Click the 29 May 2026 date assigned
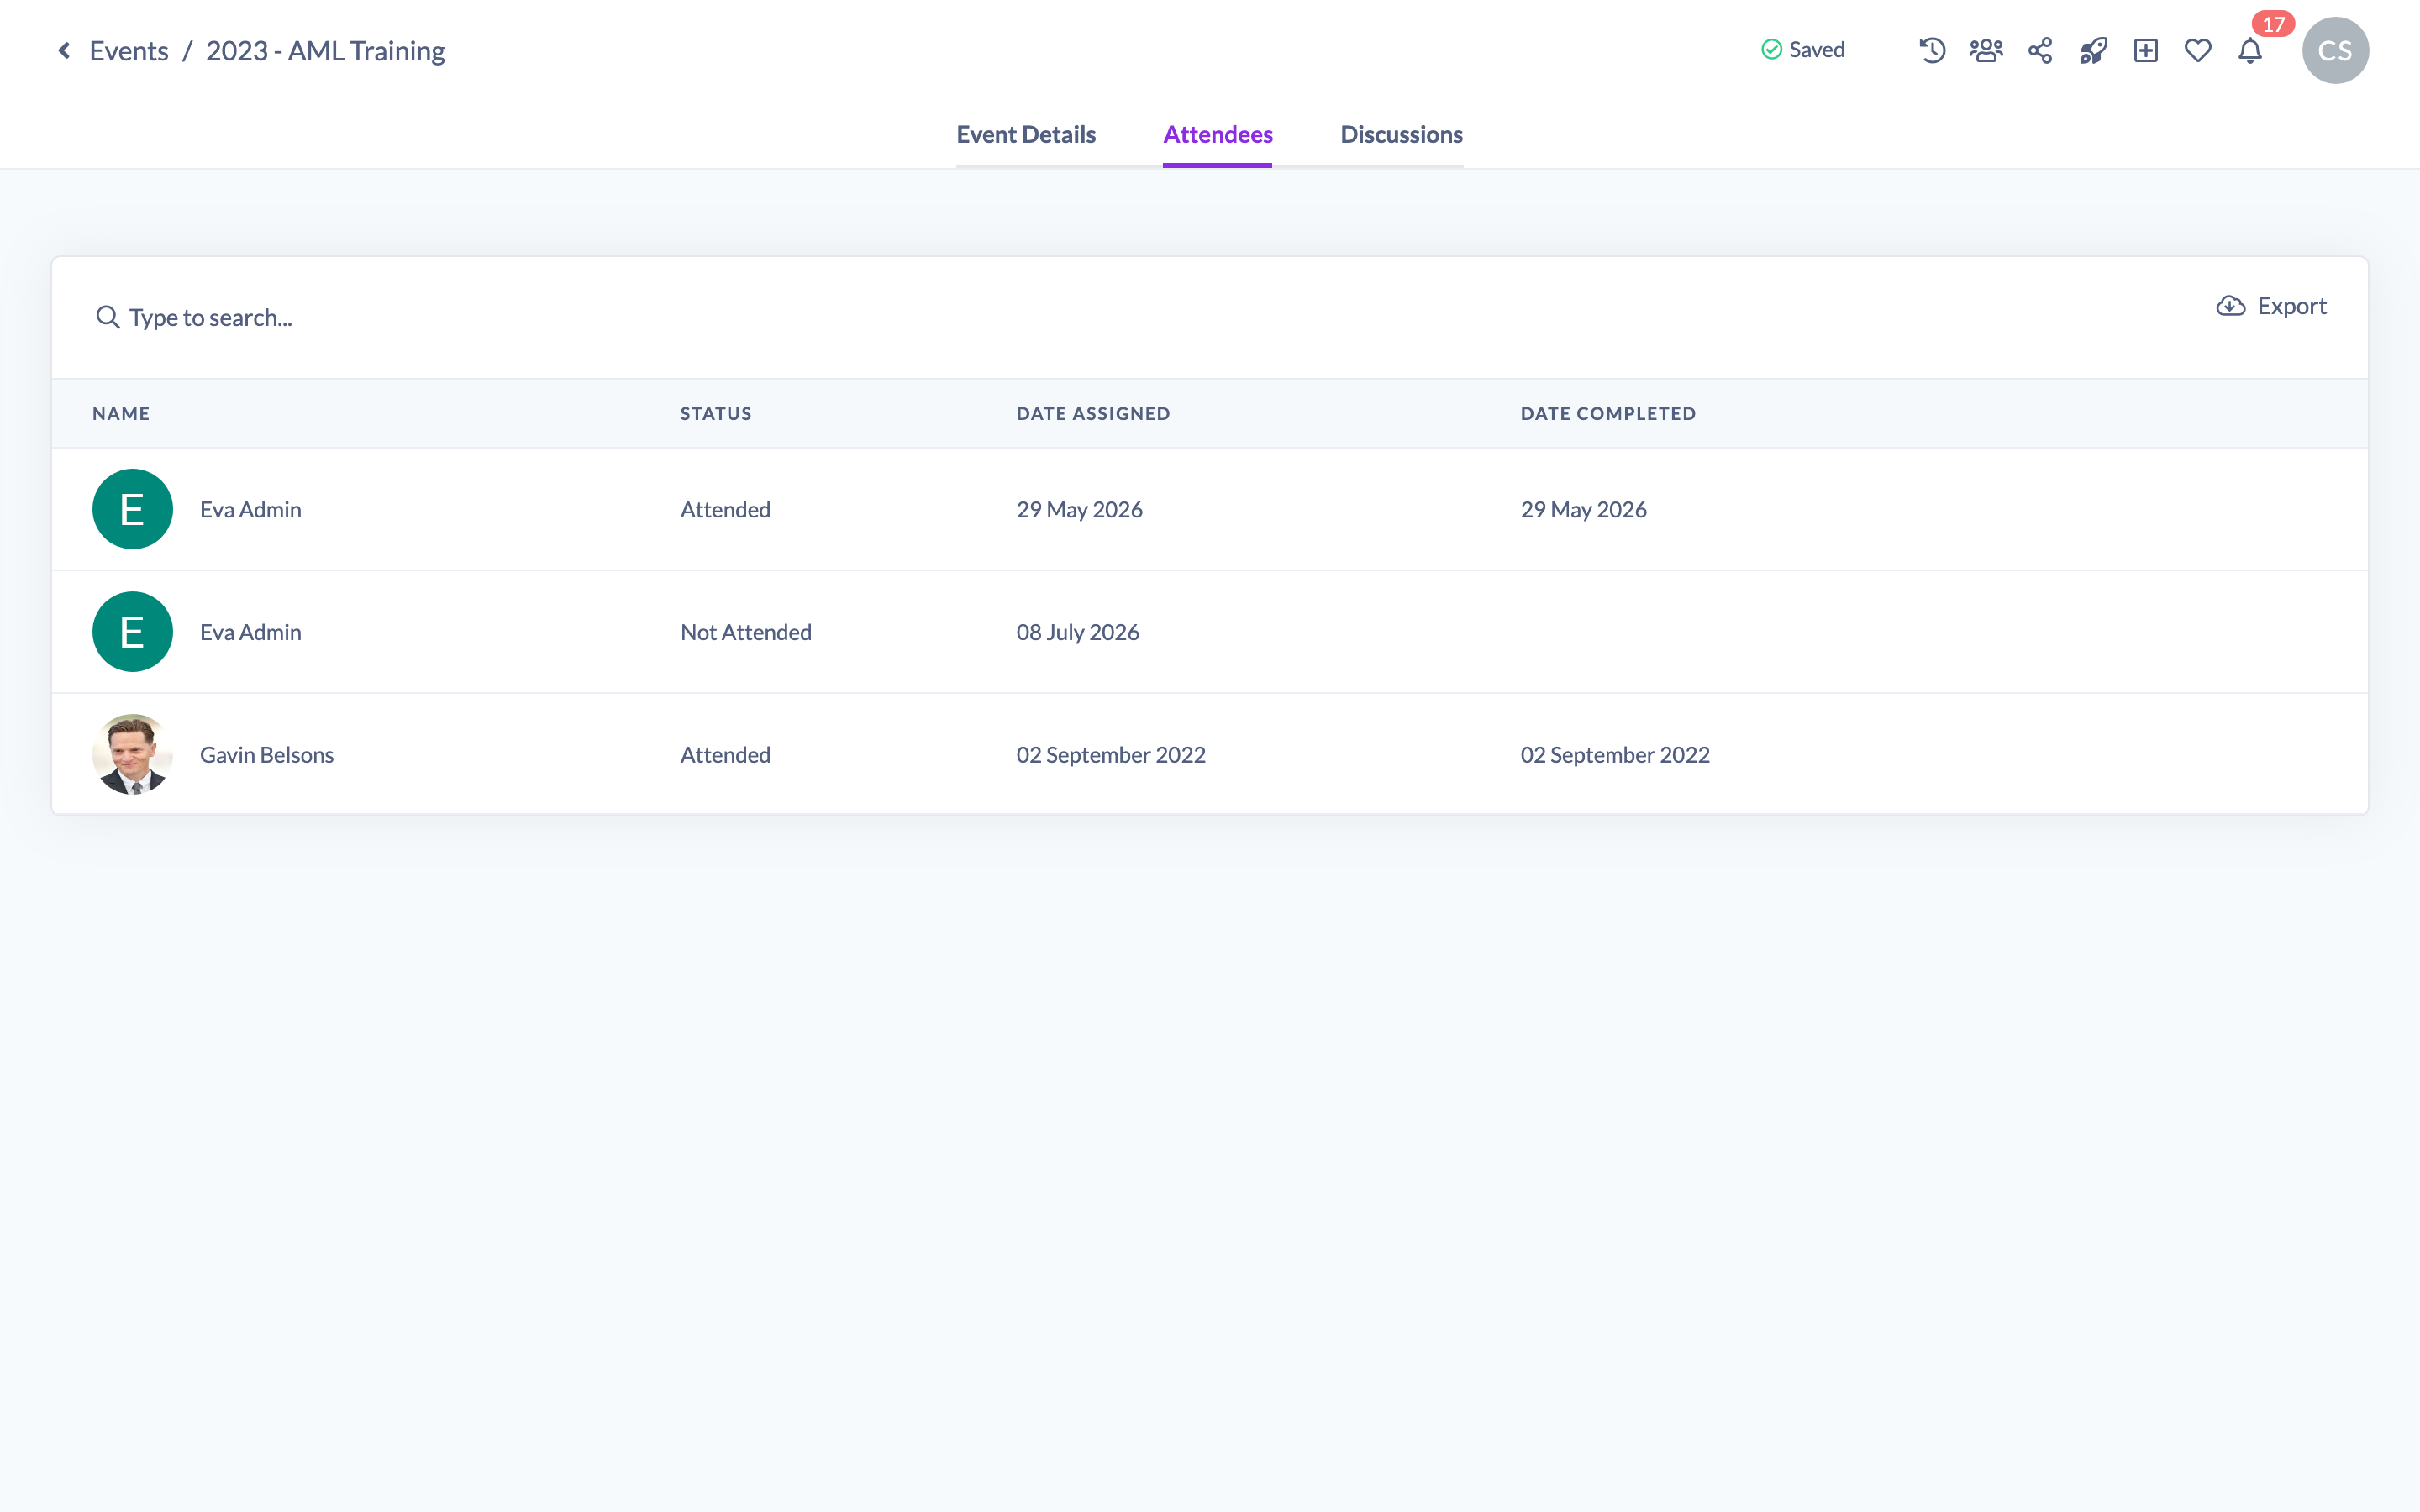 click(1079, 509)
